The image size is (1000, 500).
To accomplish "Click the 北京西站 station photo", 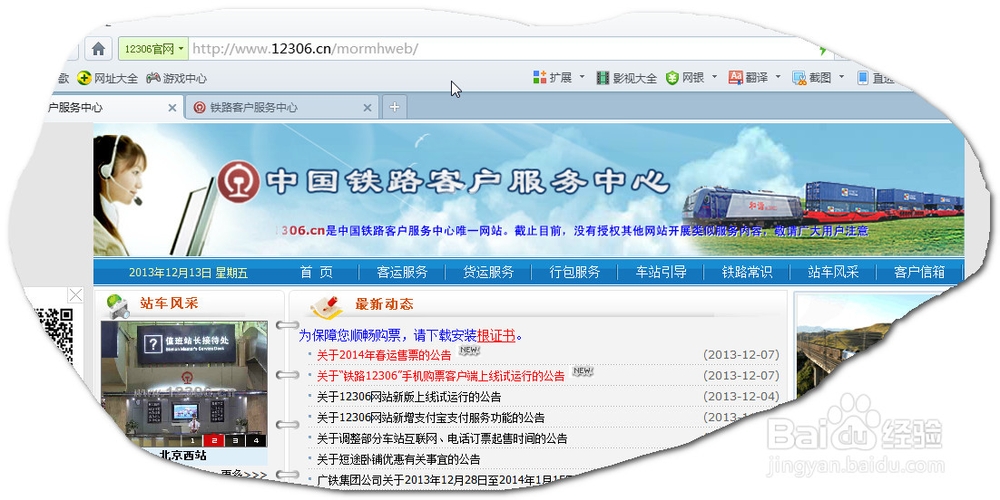I will click(x=184, y=384).
